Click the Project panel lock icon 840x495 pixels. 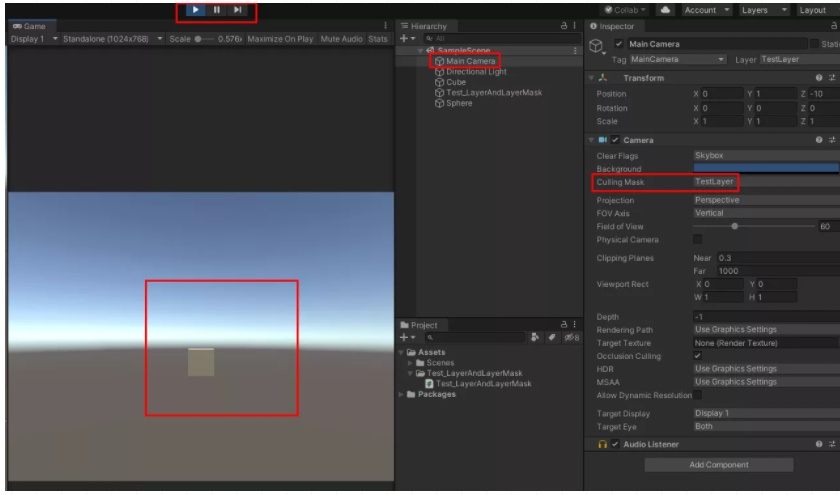[564, 324]
